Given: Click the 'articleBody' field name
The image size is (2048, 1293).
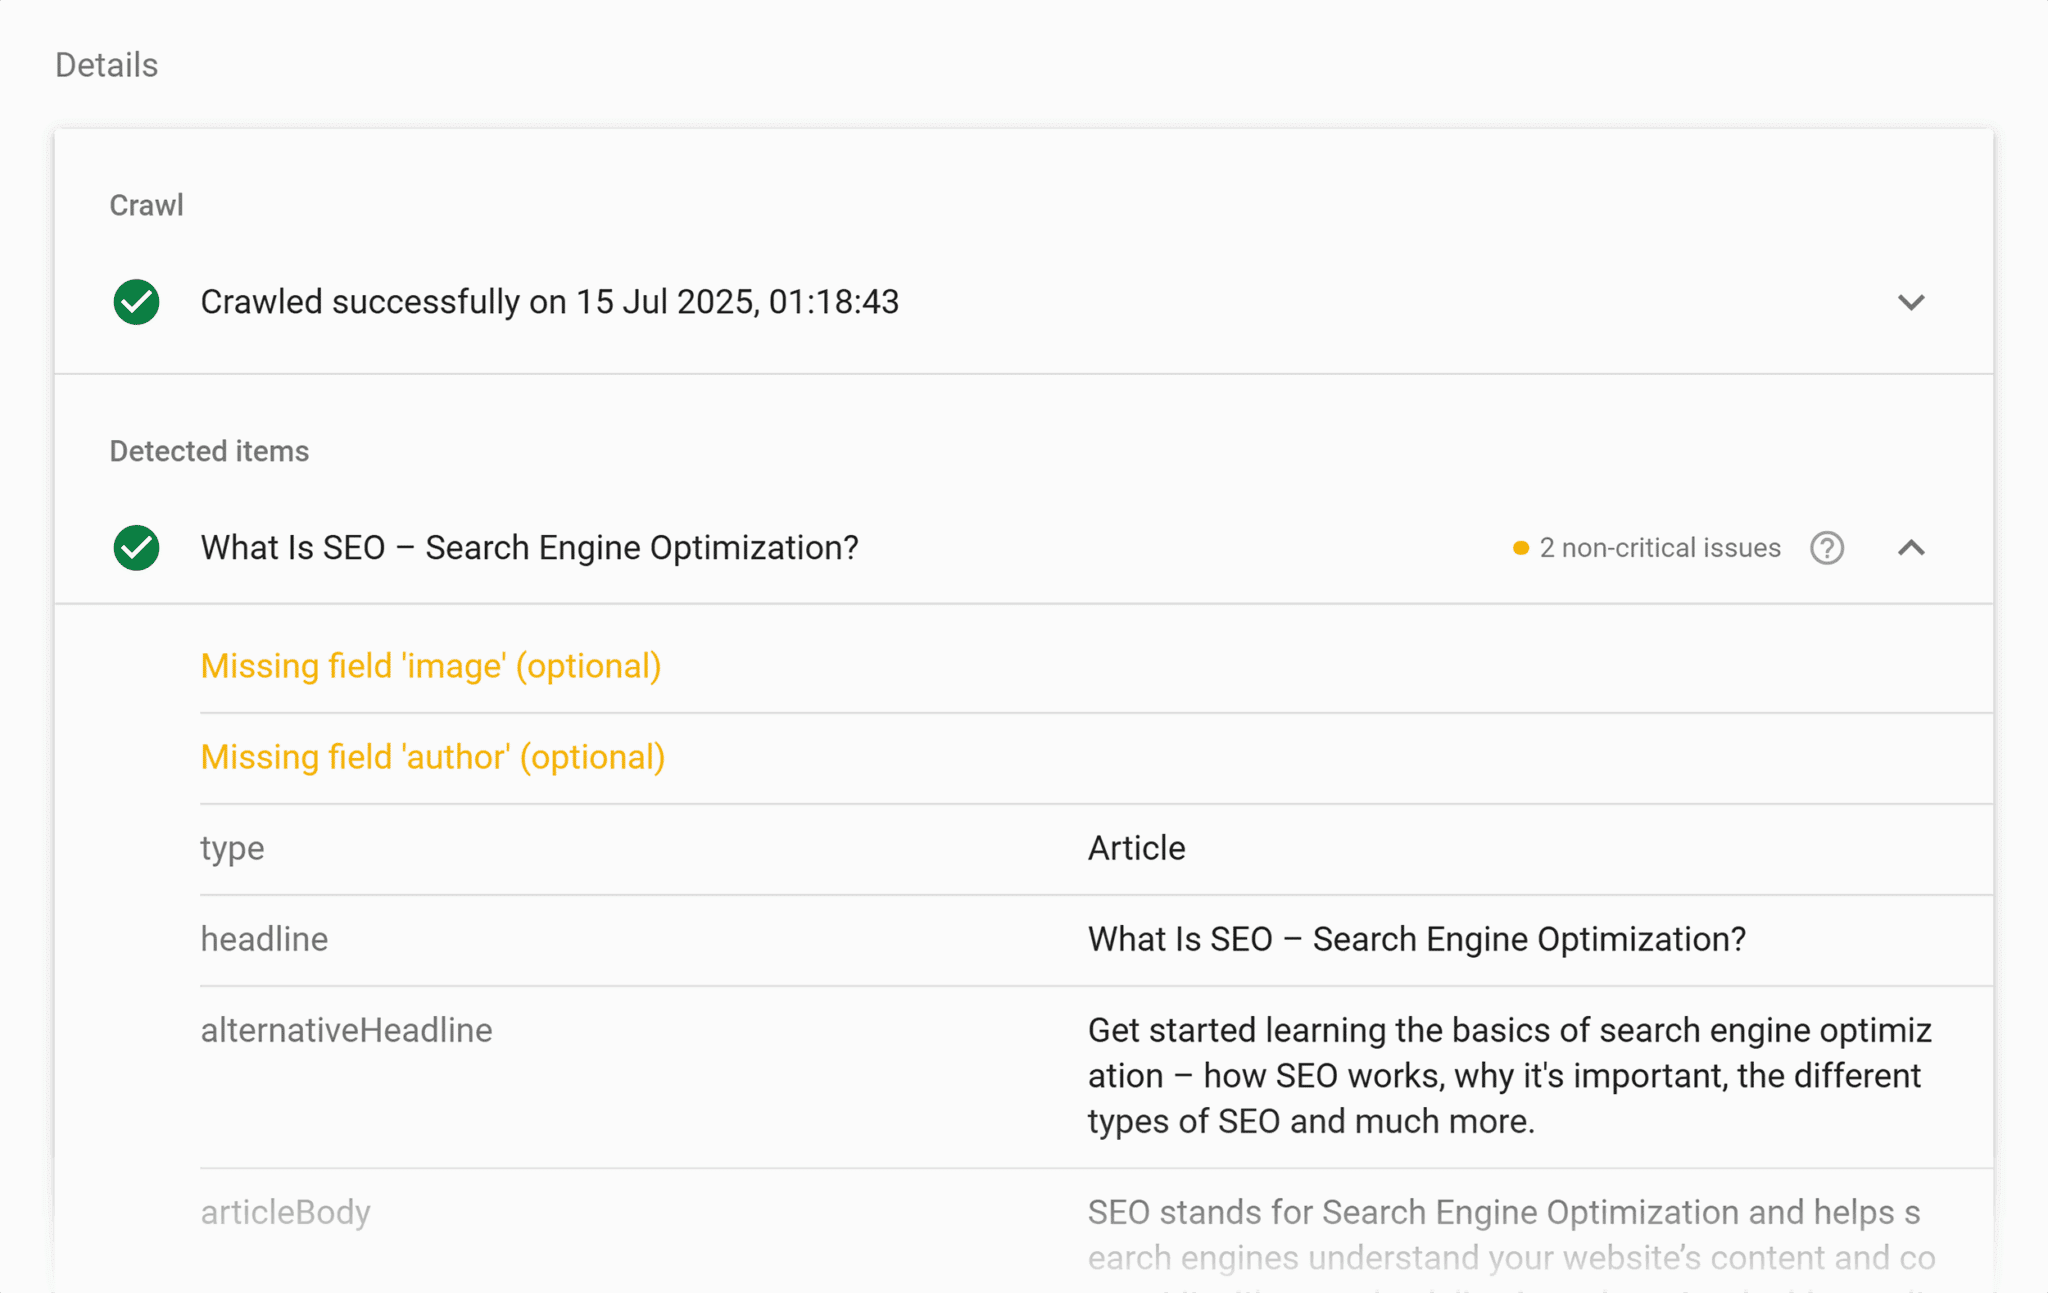Looking at the screenshot, I should [285, 1212].
